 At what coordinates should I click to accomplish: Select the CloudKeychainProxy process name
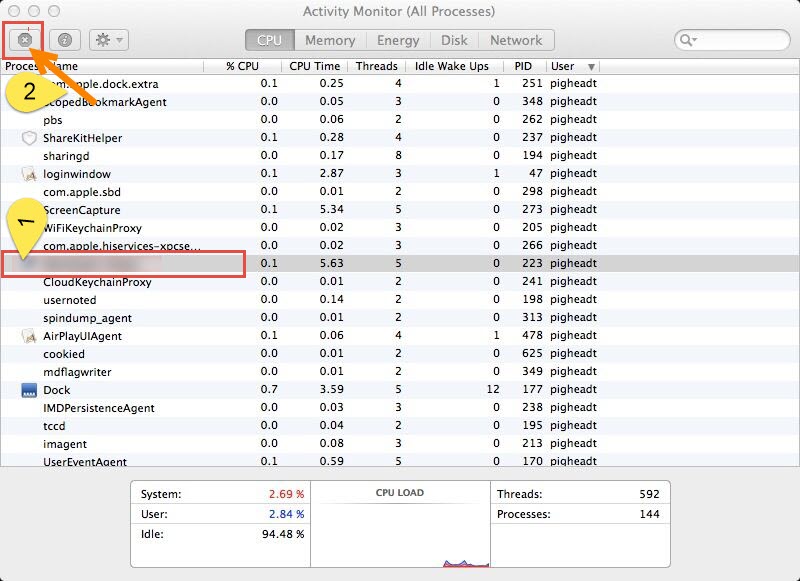tap(97, 282)
